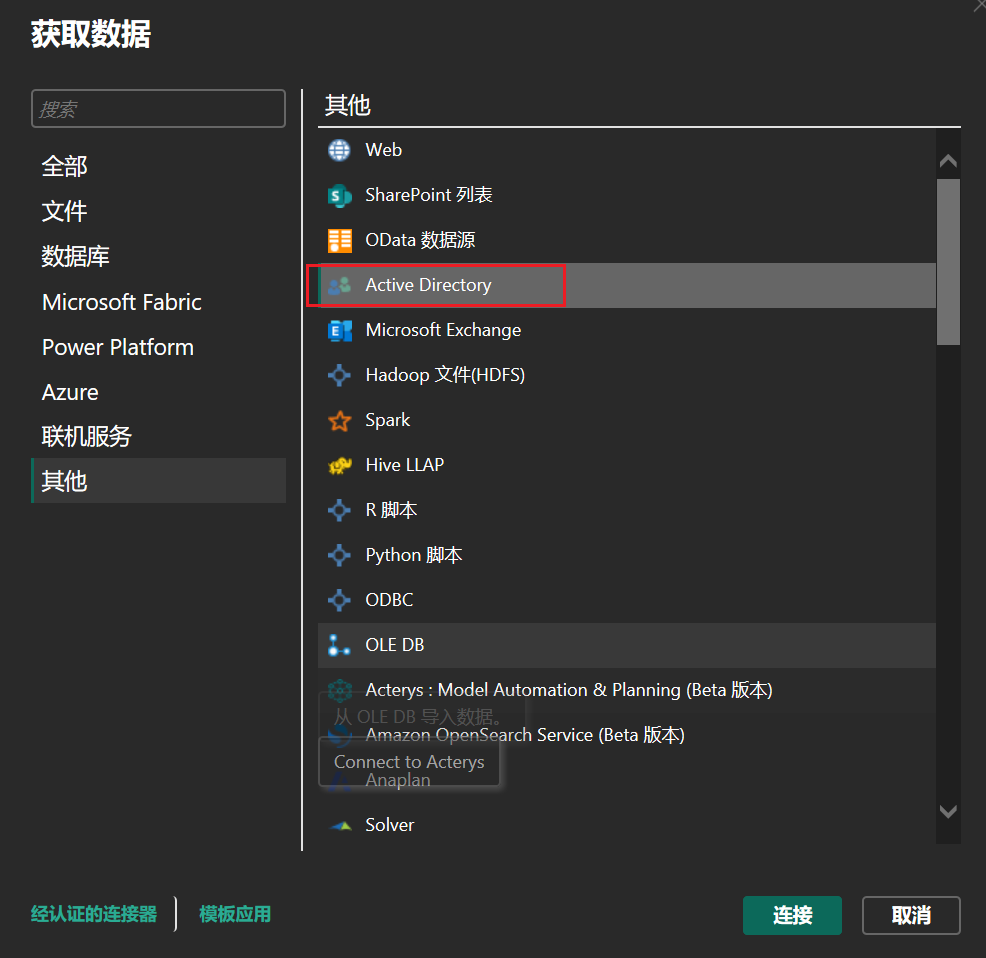
Task: Click the connector list scroll-down arrow
Action: point(948,811)
